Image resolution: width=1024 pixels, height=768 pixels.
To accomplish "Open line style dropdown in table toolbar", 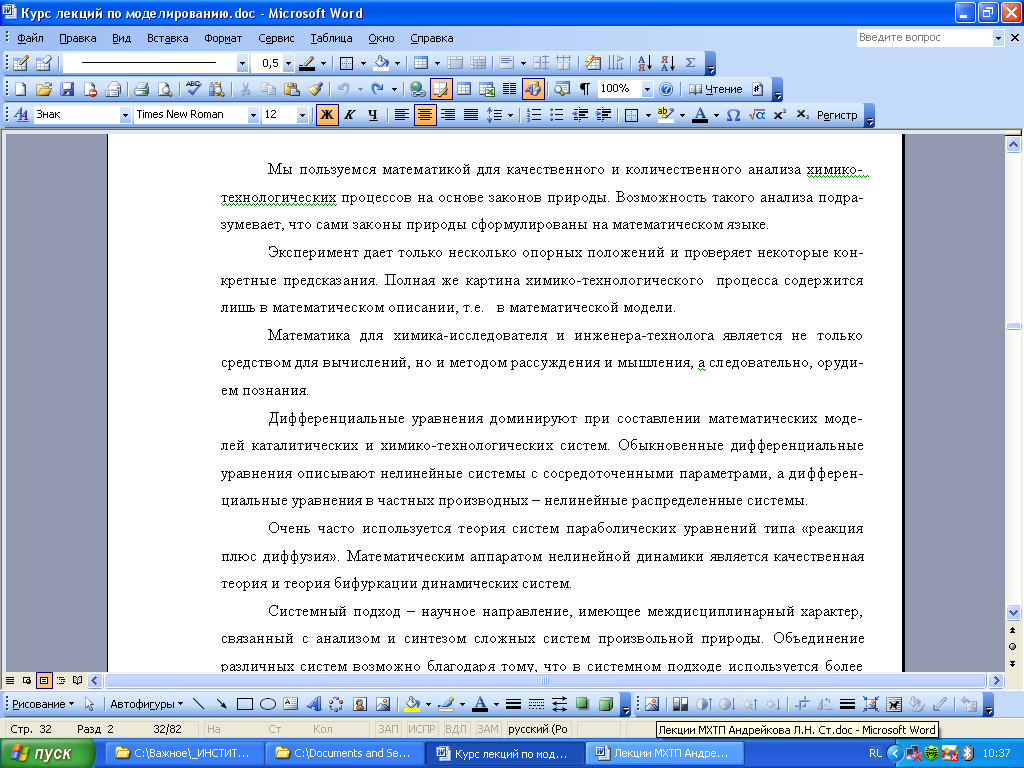I will [x=242, y=63].
